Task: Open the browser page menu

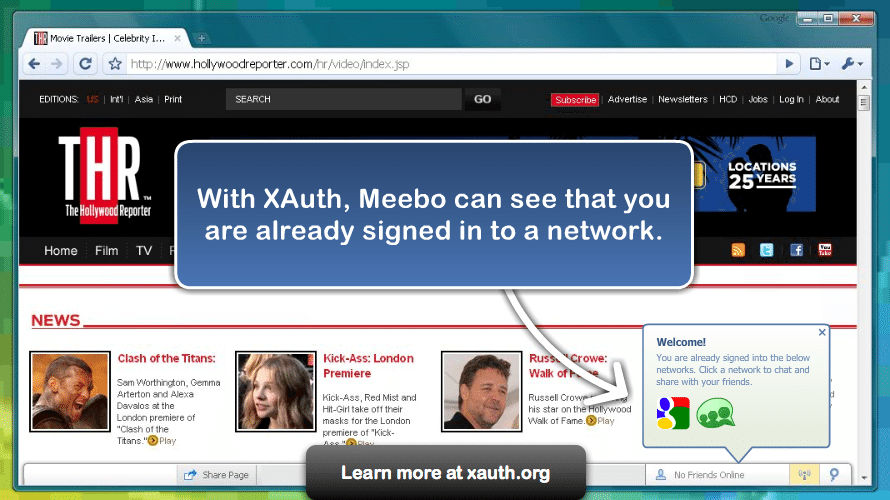Action: [819, 64]
